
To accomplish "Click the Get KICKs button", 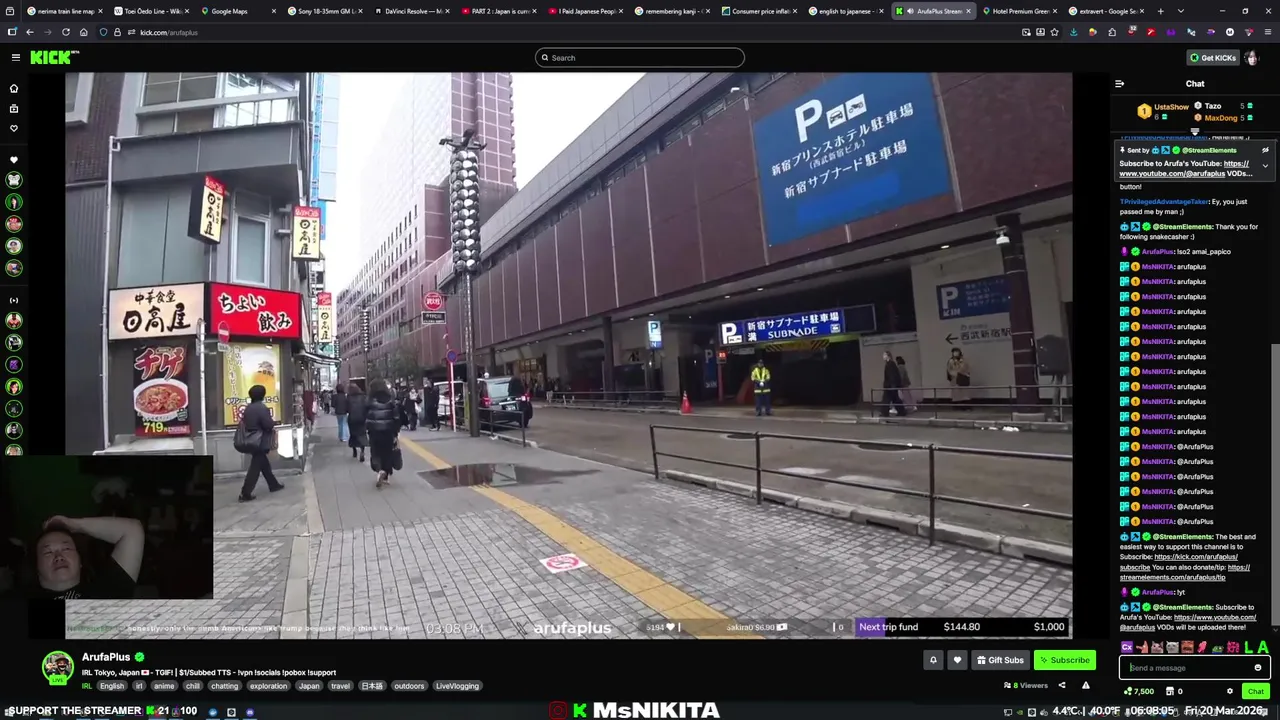I will (x=1212, y=57).
